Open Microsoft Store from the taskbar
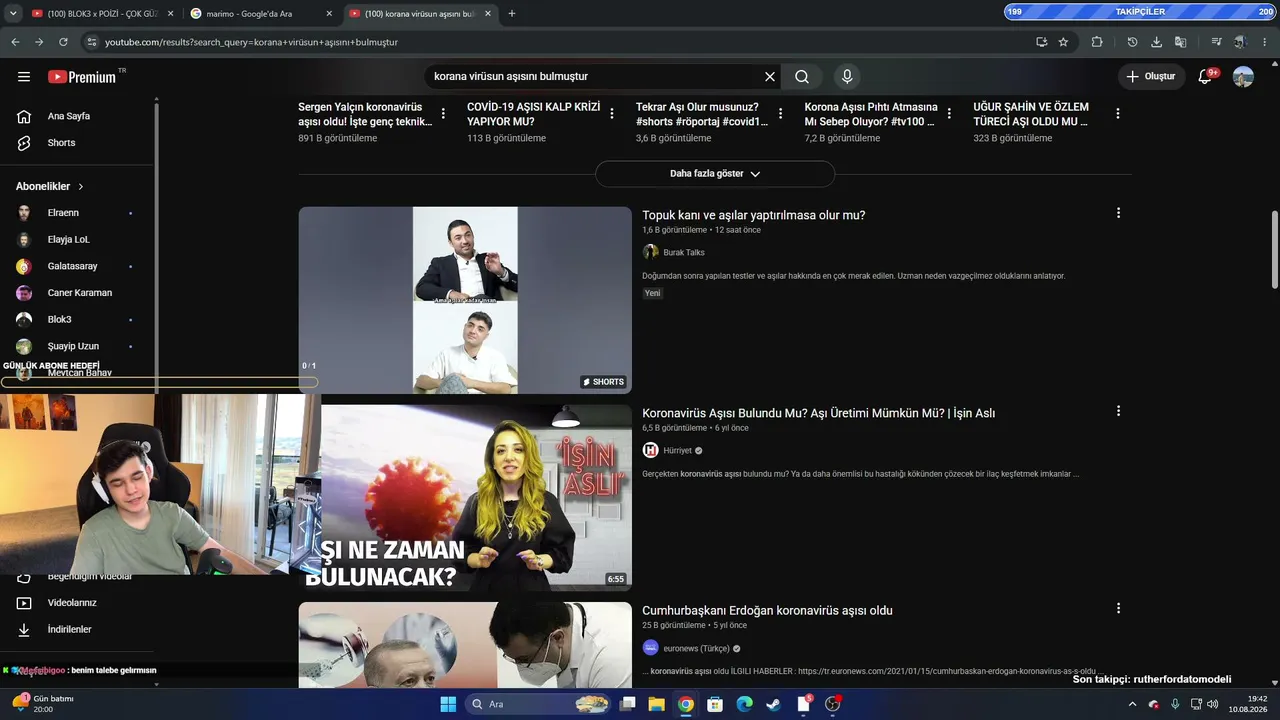 [715, 704]
